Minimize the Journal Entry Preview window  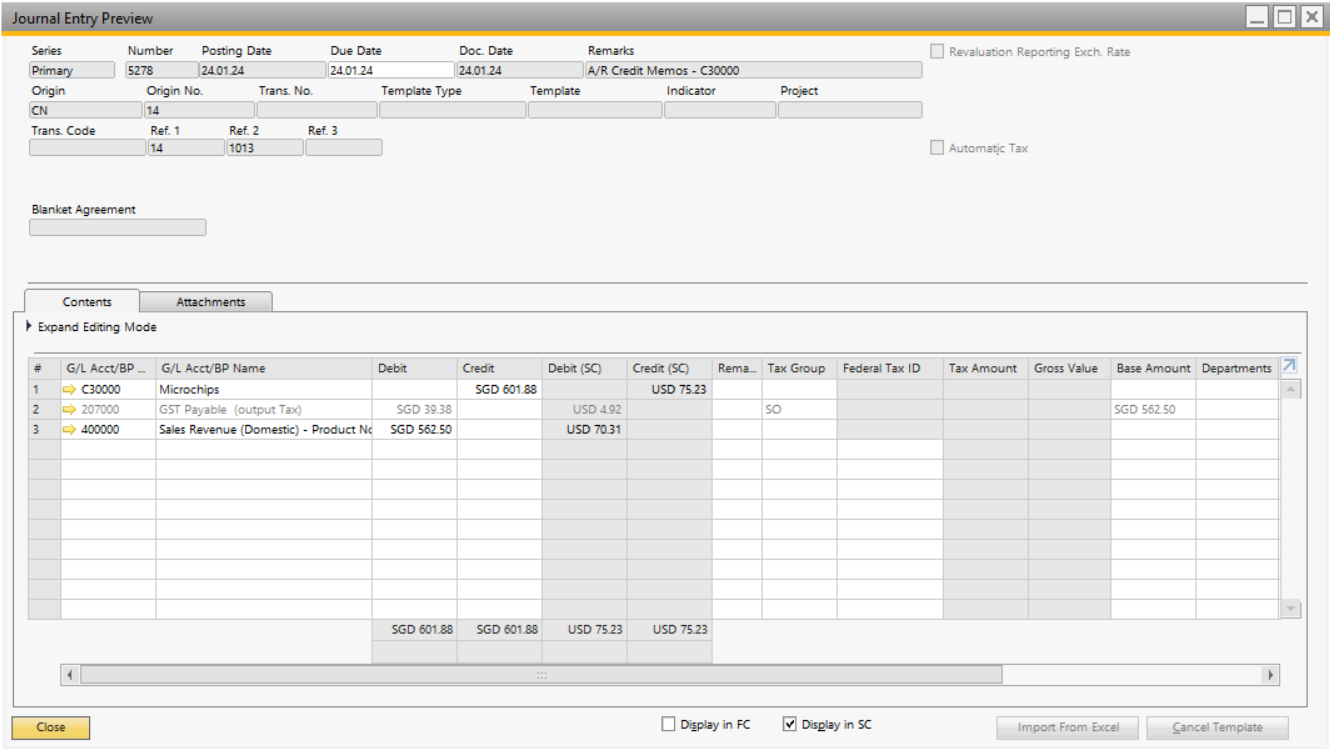tap(1259, 17)
